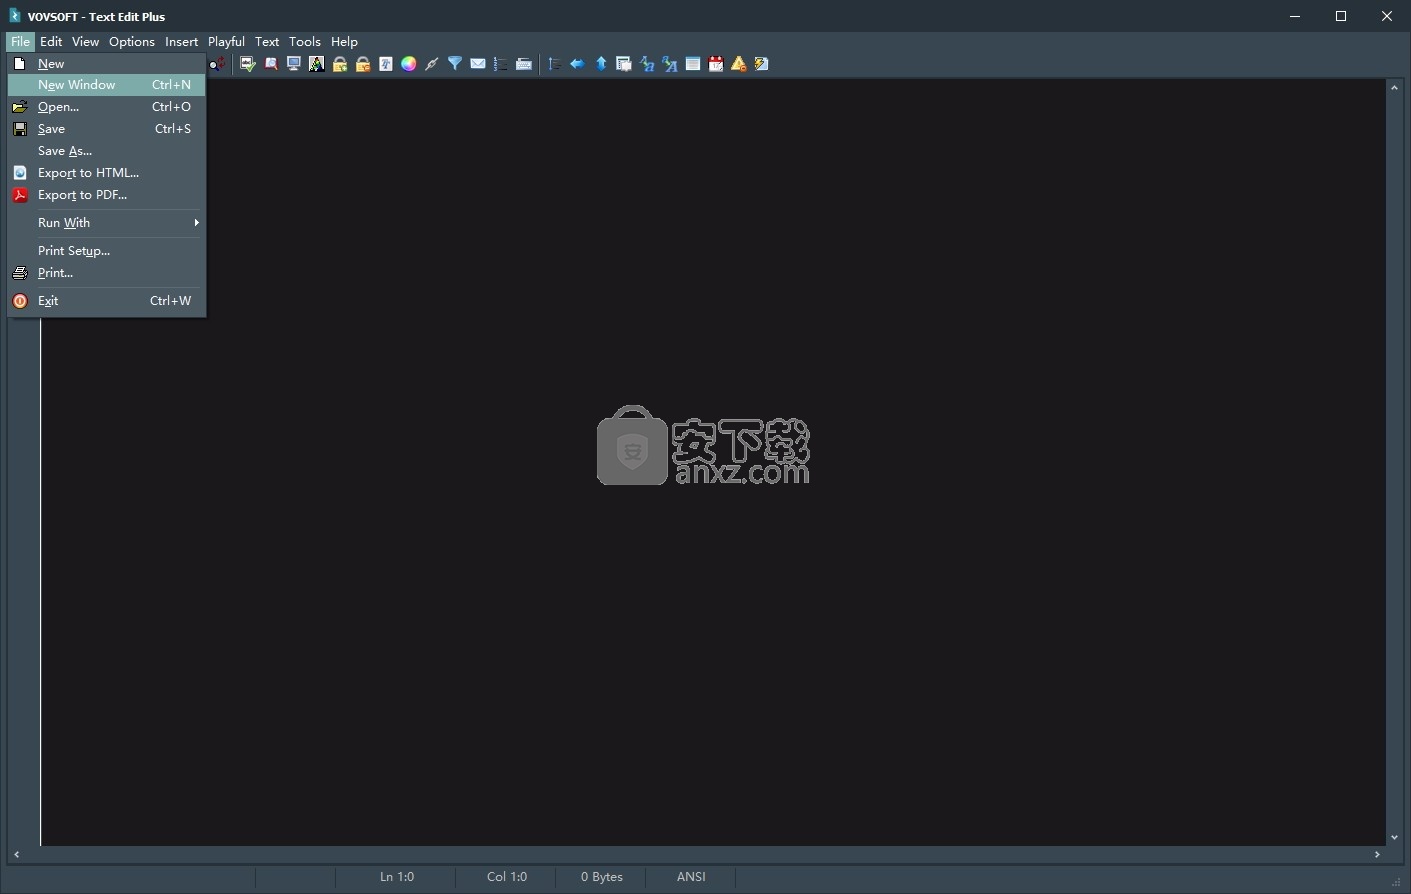Close the open File menu
This screenshot has height=894, width=1411.
[20, 42]
